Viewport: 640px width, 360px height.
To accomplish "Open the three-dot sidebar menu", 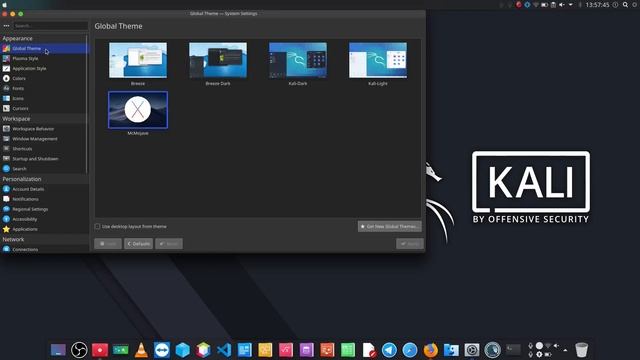I will (x=6, y=26).
